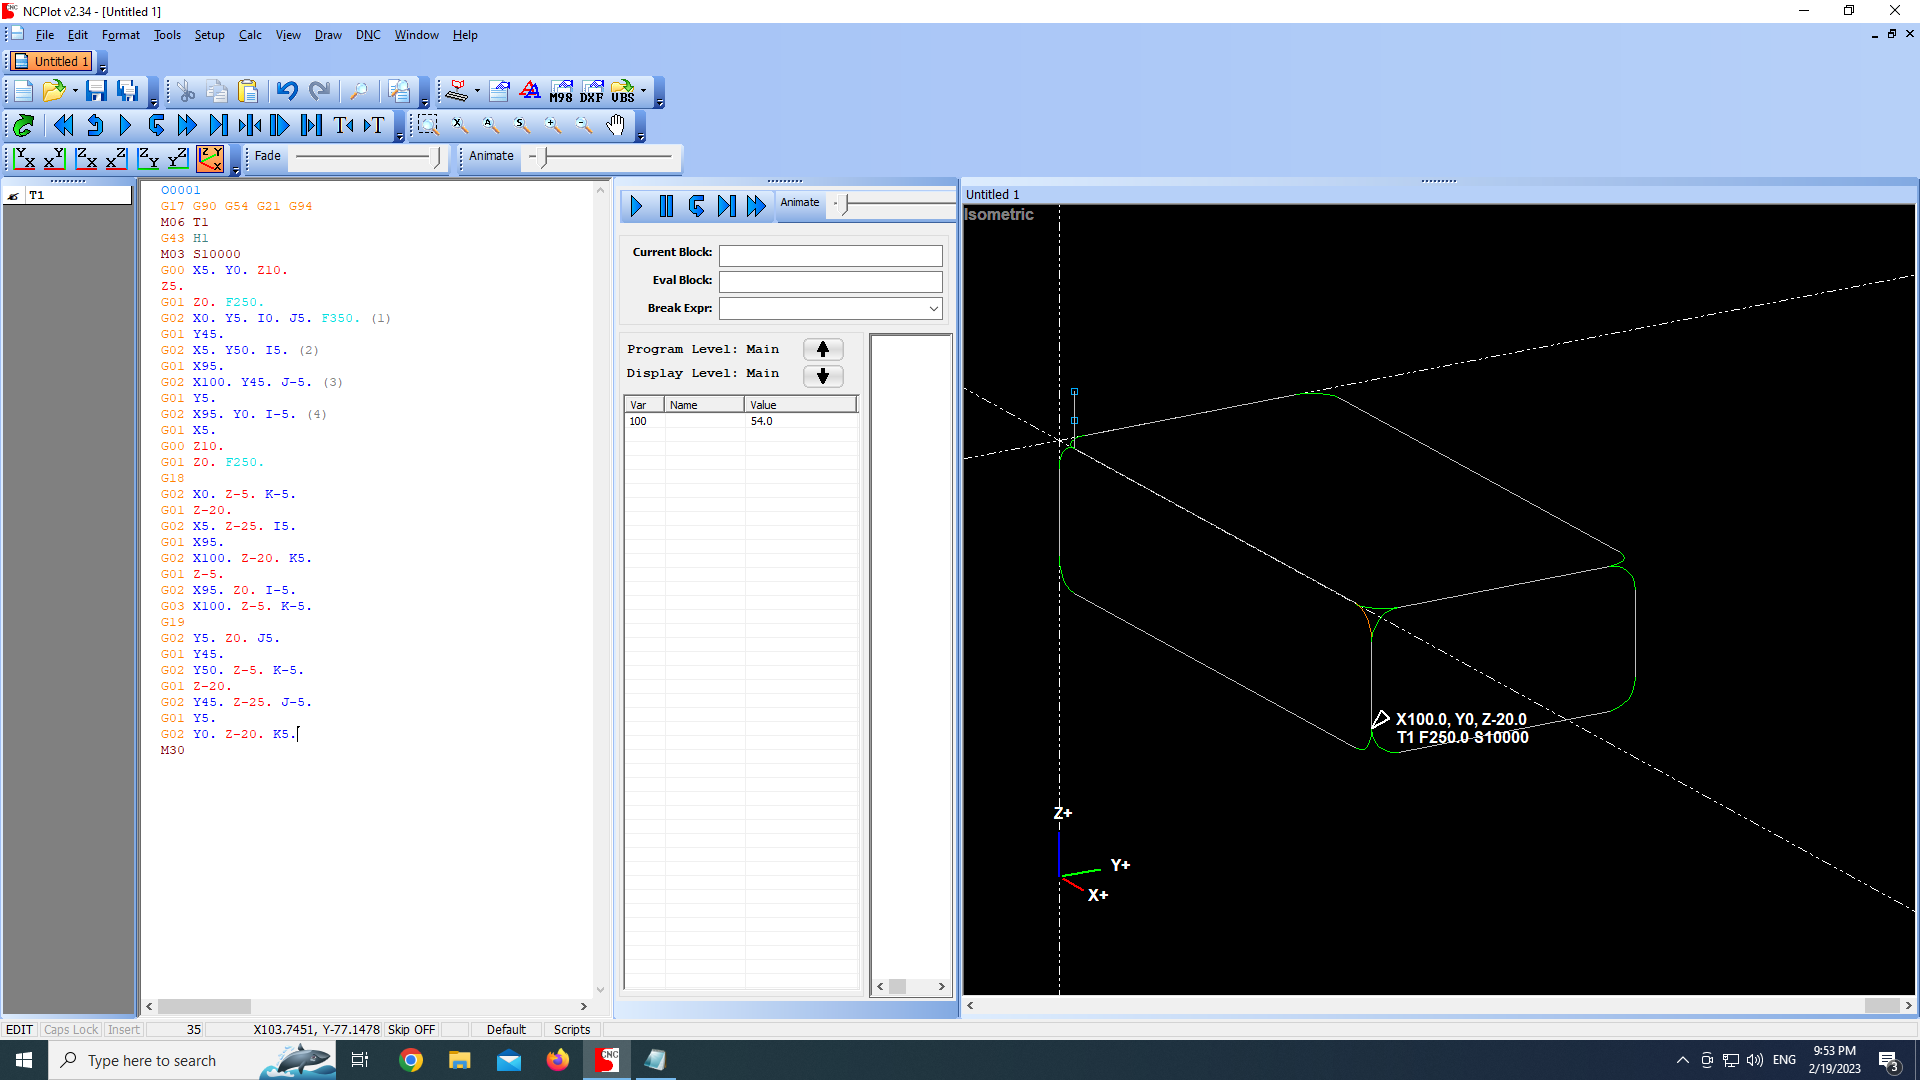Click the text renumber AA icon
Image resolution: width=1920 pixels, height=1080 pixels.
pos(530,92)
